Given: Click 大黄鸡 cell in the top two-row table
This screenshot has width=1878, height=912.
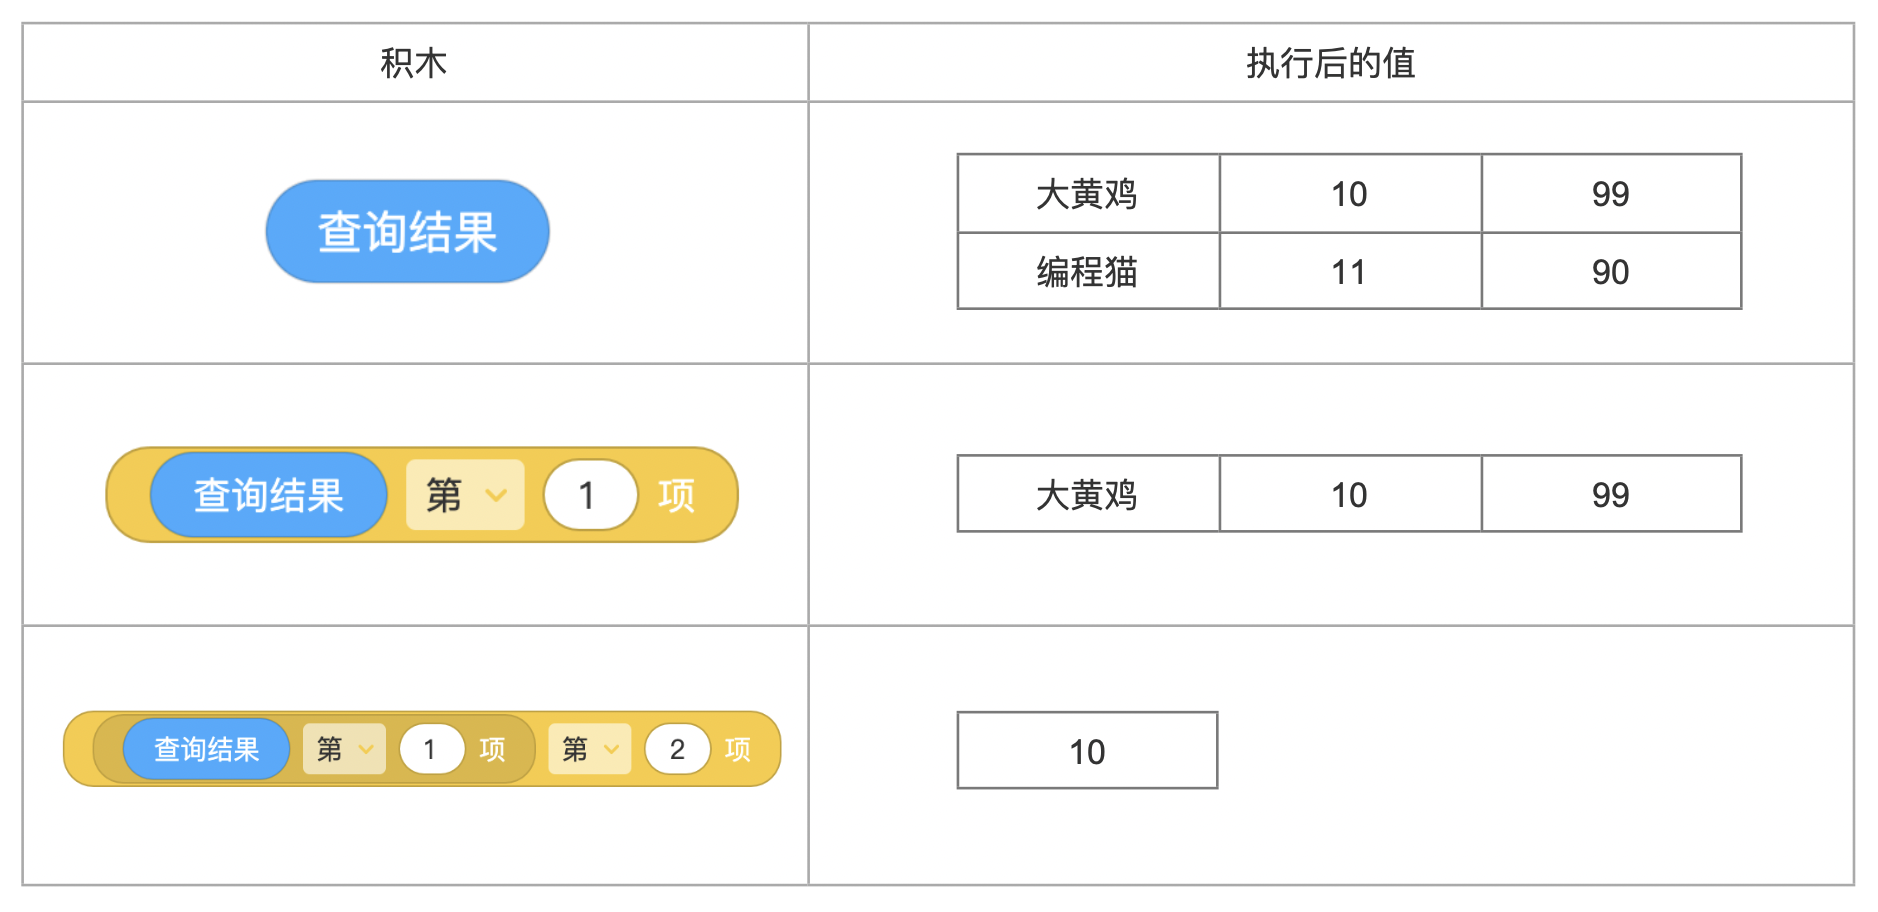Looking at the screenshot, I should coord(1087,194).
